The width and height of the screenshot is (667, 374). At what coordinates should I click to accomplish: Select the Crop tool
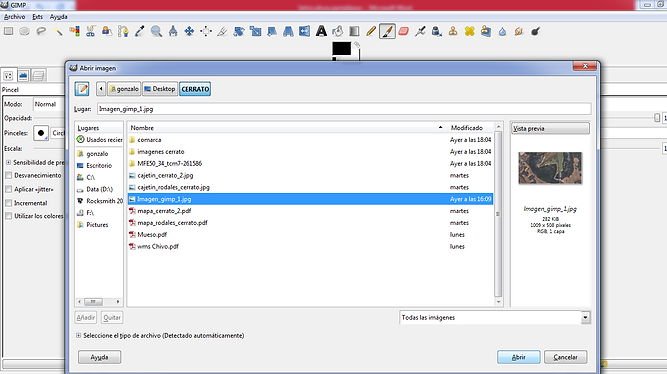tap(222, 31)
